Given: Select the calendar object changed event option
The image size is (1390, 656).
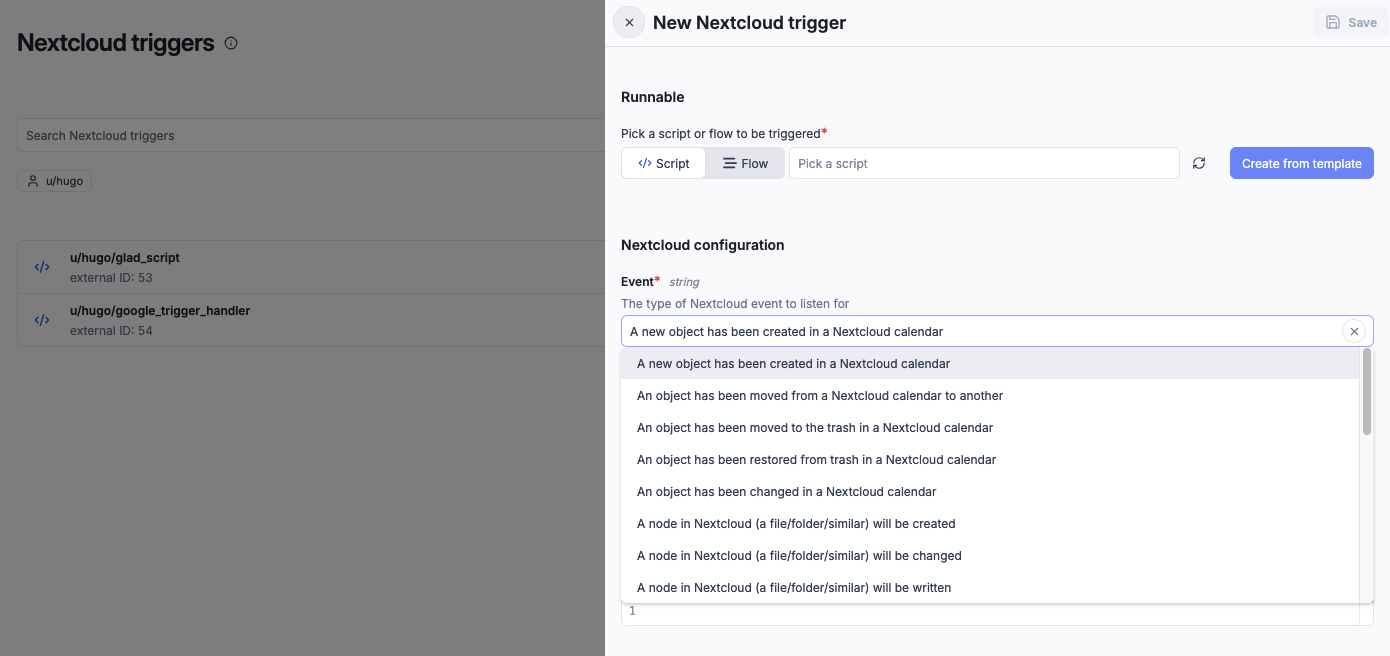Looking at the screenshot, I should (787, 491).
